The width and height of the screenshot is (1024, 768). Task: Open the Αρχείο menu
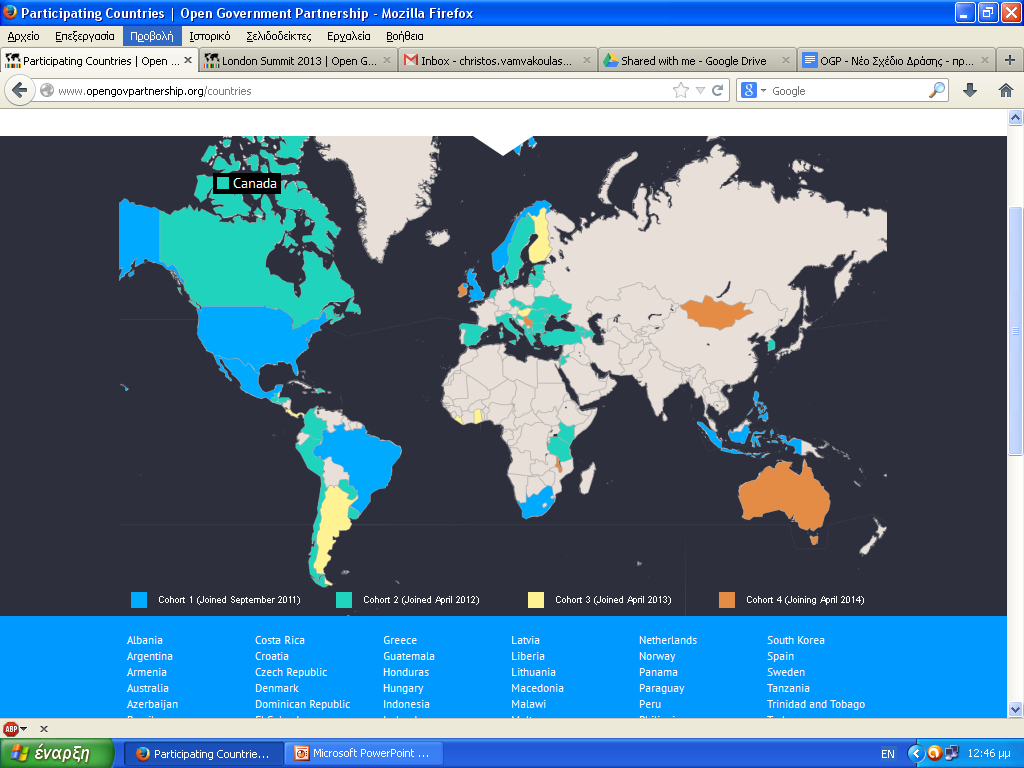(24, 36)
